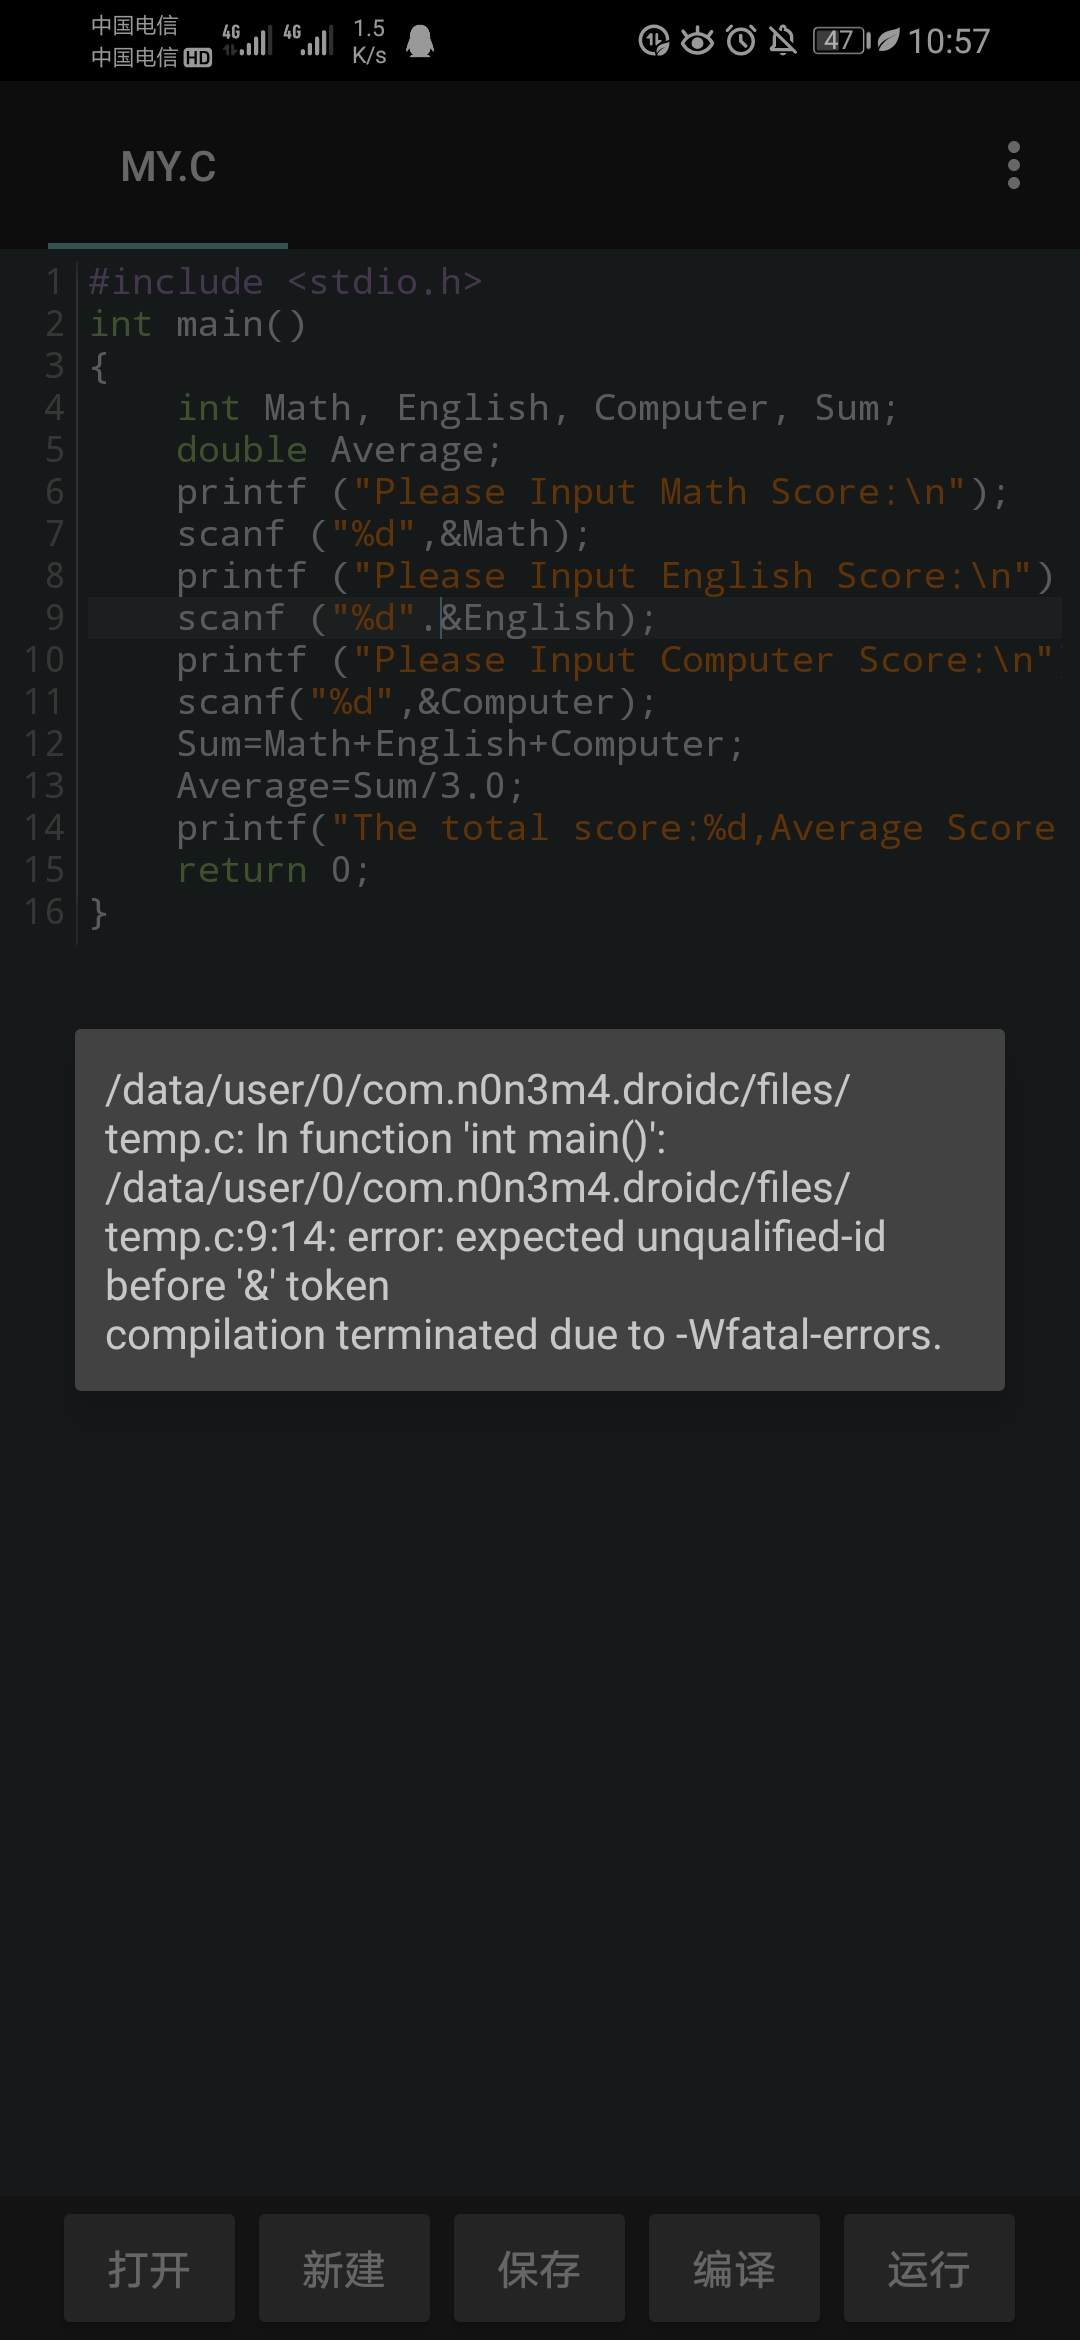Place cursor on the return 0 line
Screen dimensions: 1080x2340
click(272, 871)
